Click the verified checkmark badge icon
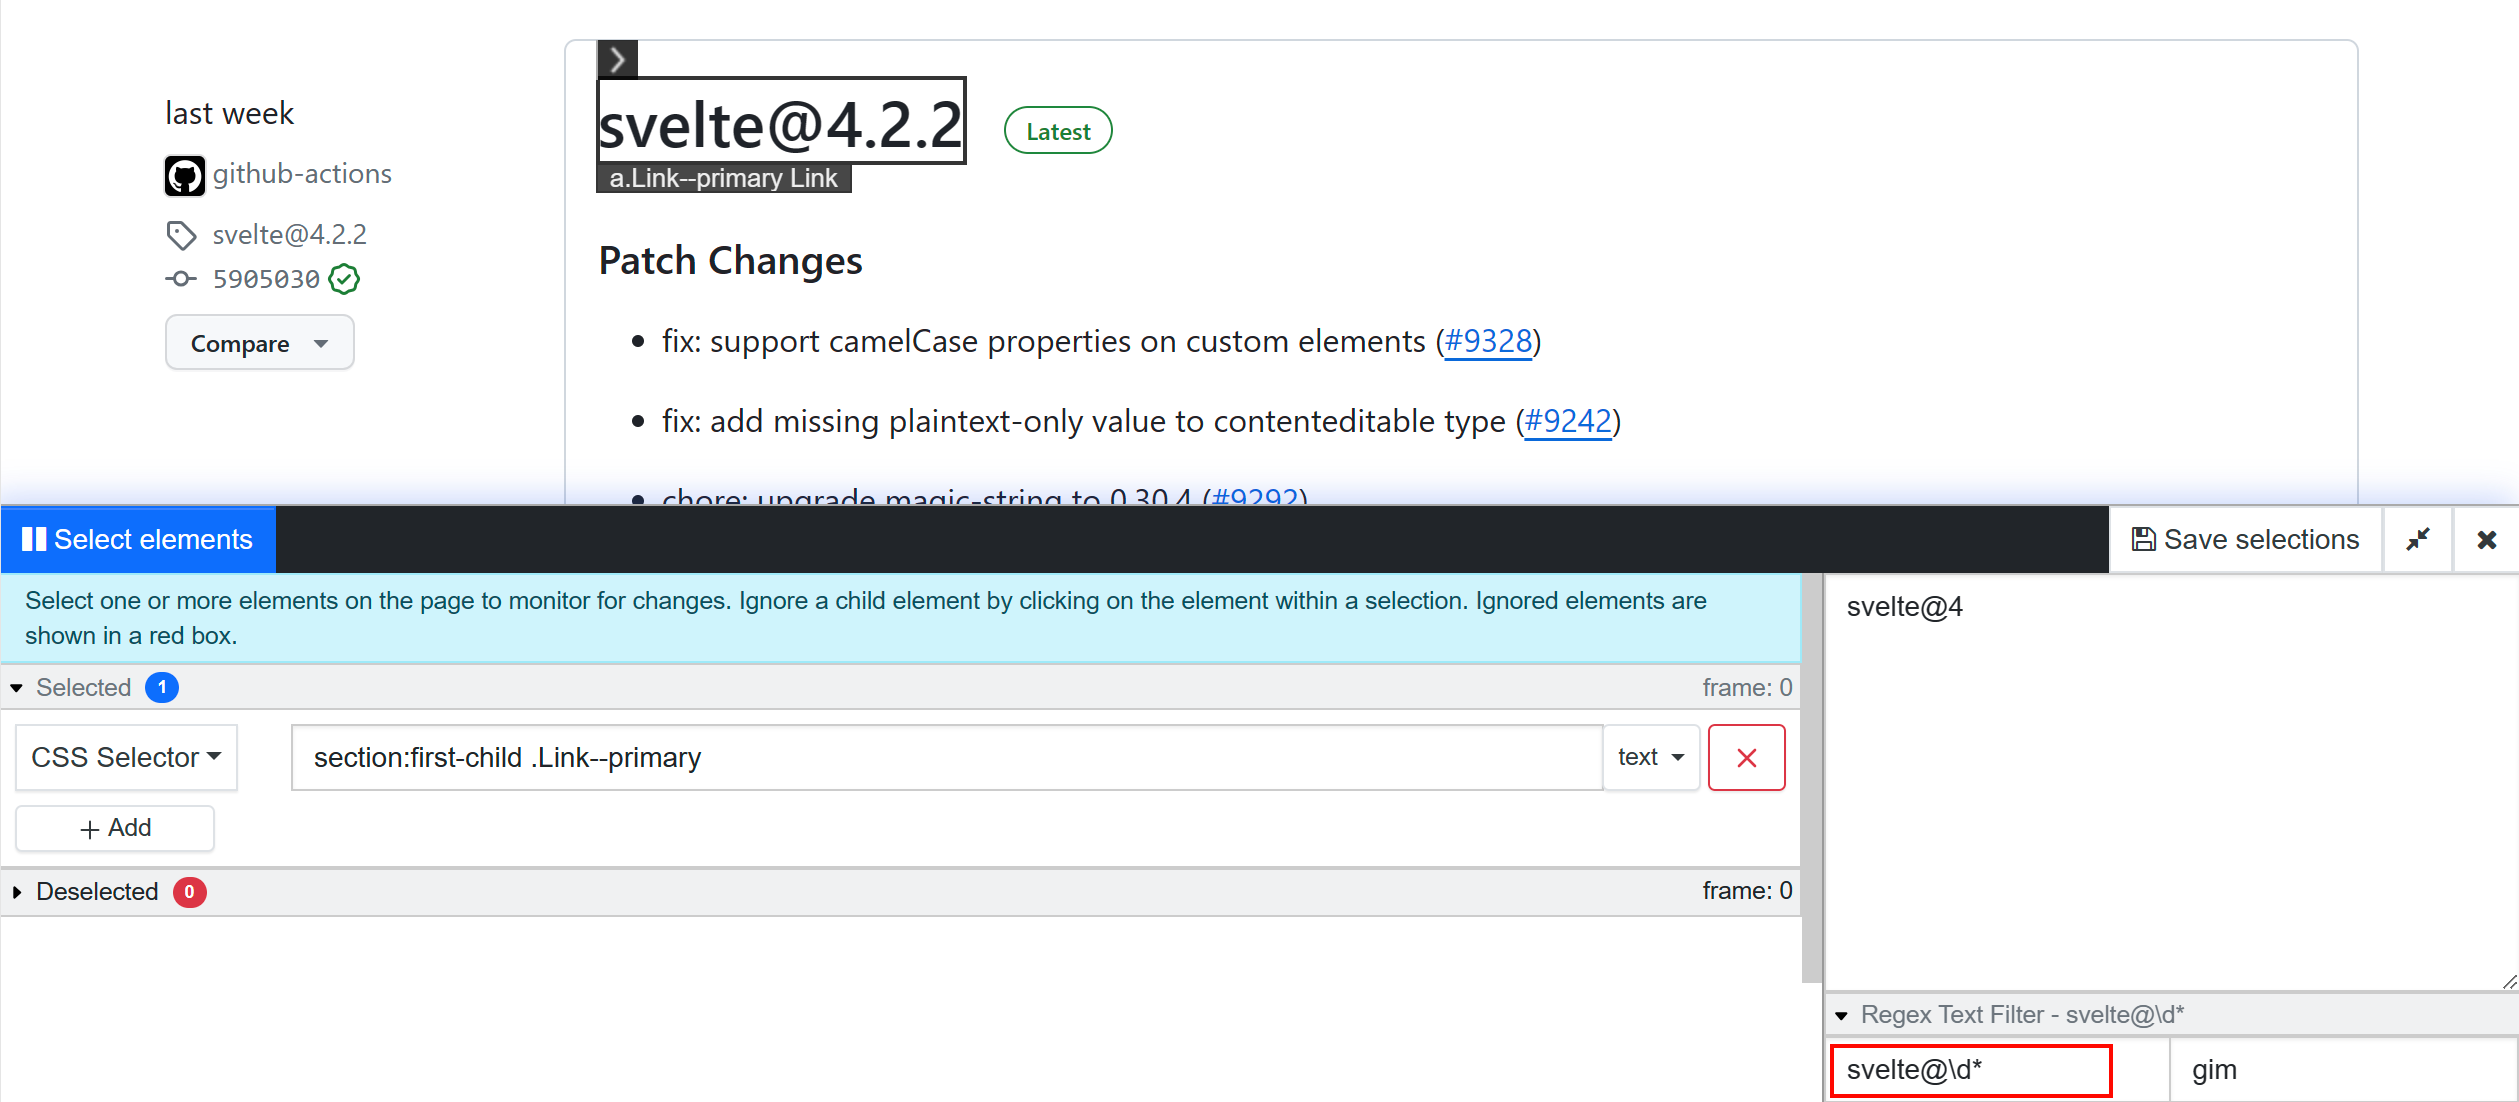This screenshot has width=2519, height=1102. pos(344,279)
